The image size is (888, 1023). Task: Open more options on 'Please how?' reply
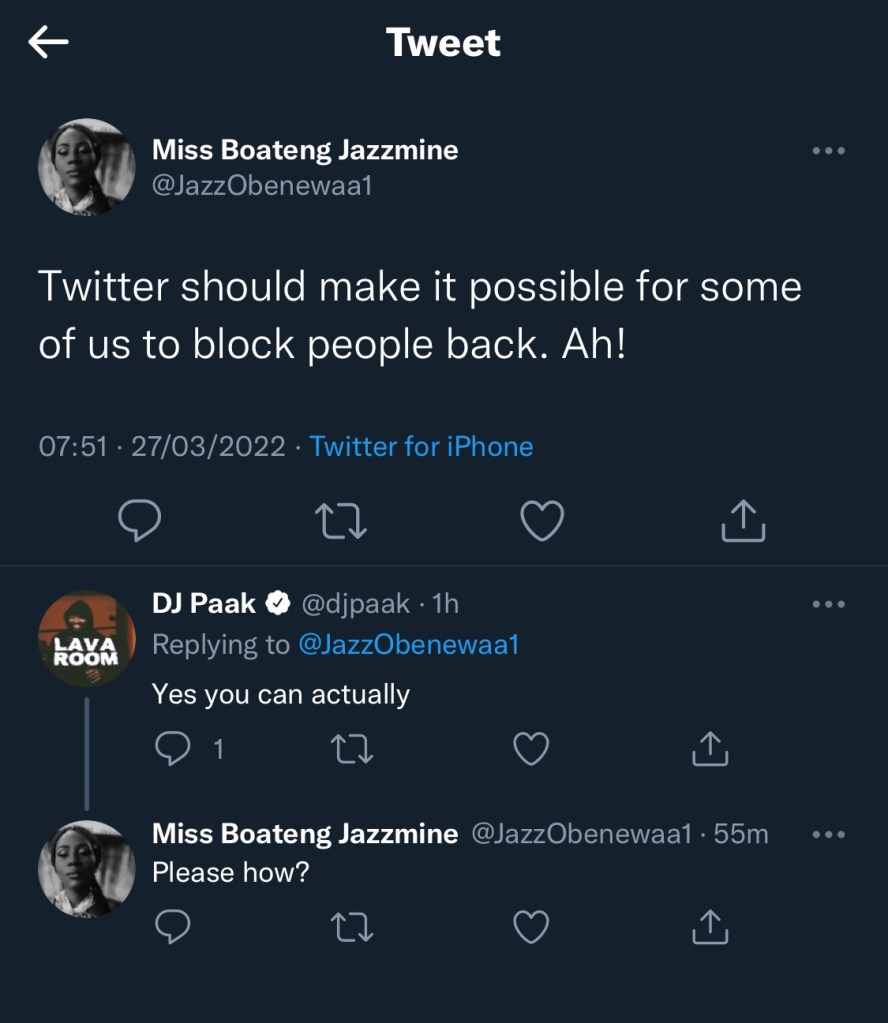pos(828,834)
